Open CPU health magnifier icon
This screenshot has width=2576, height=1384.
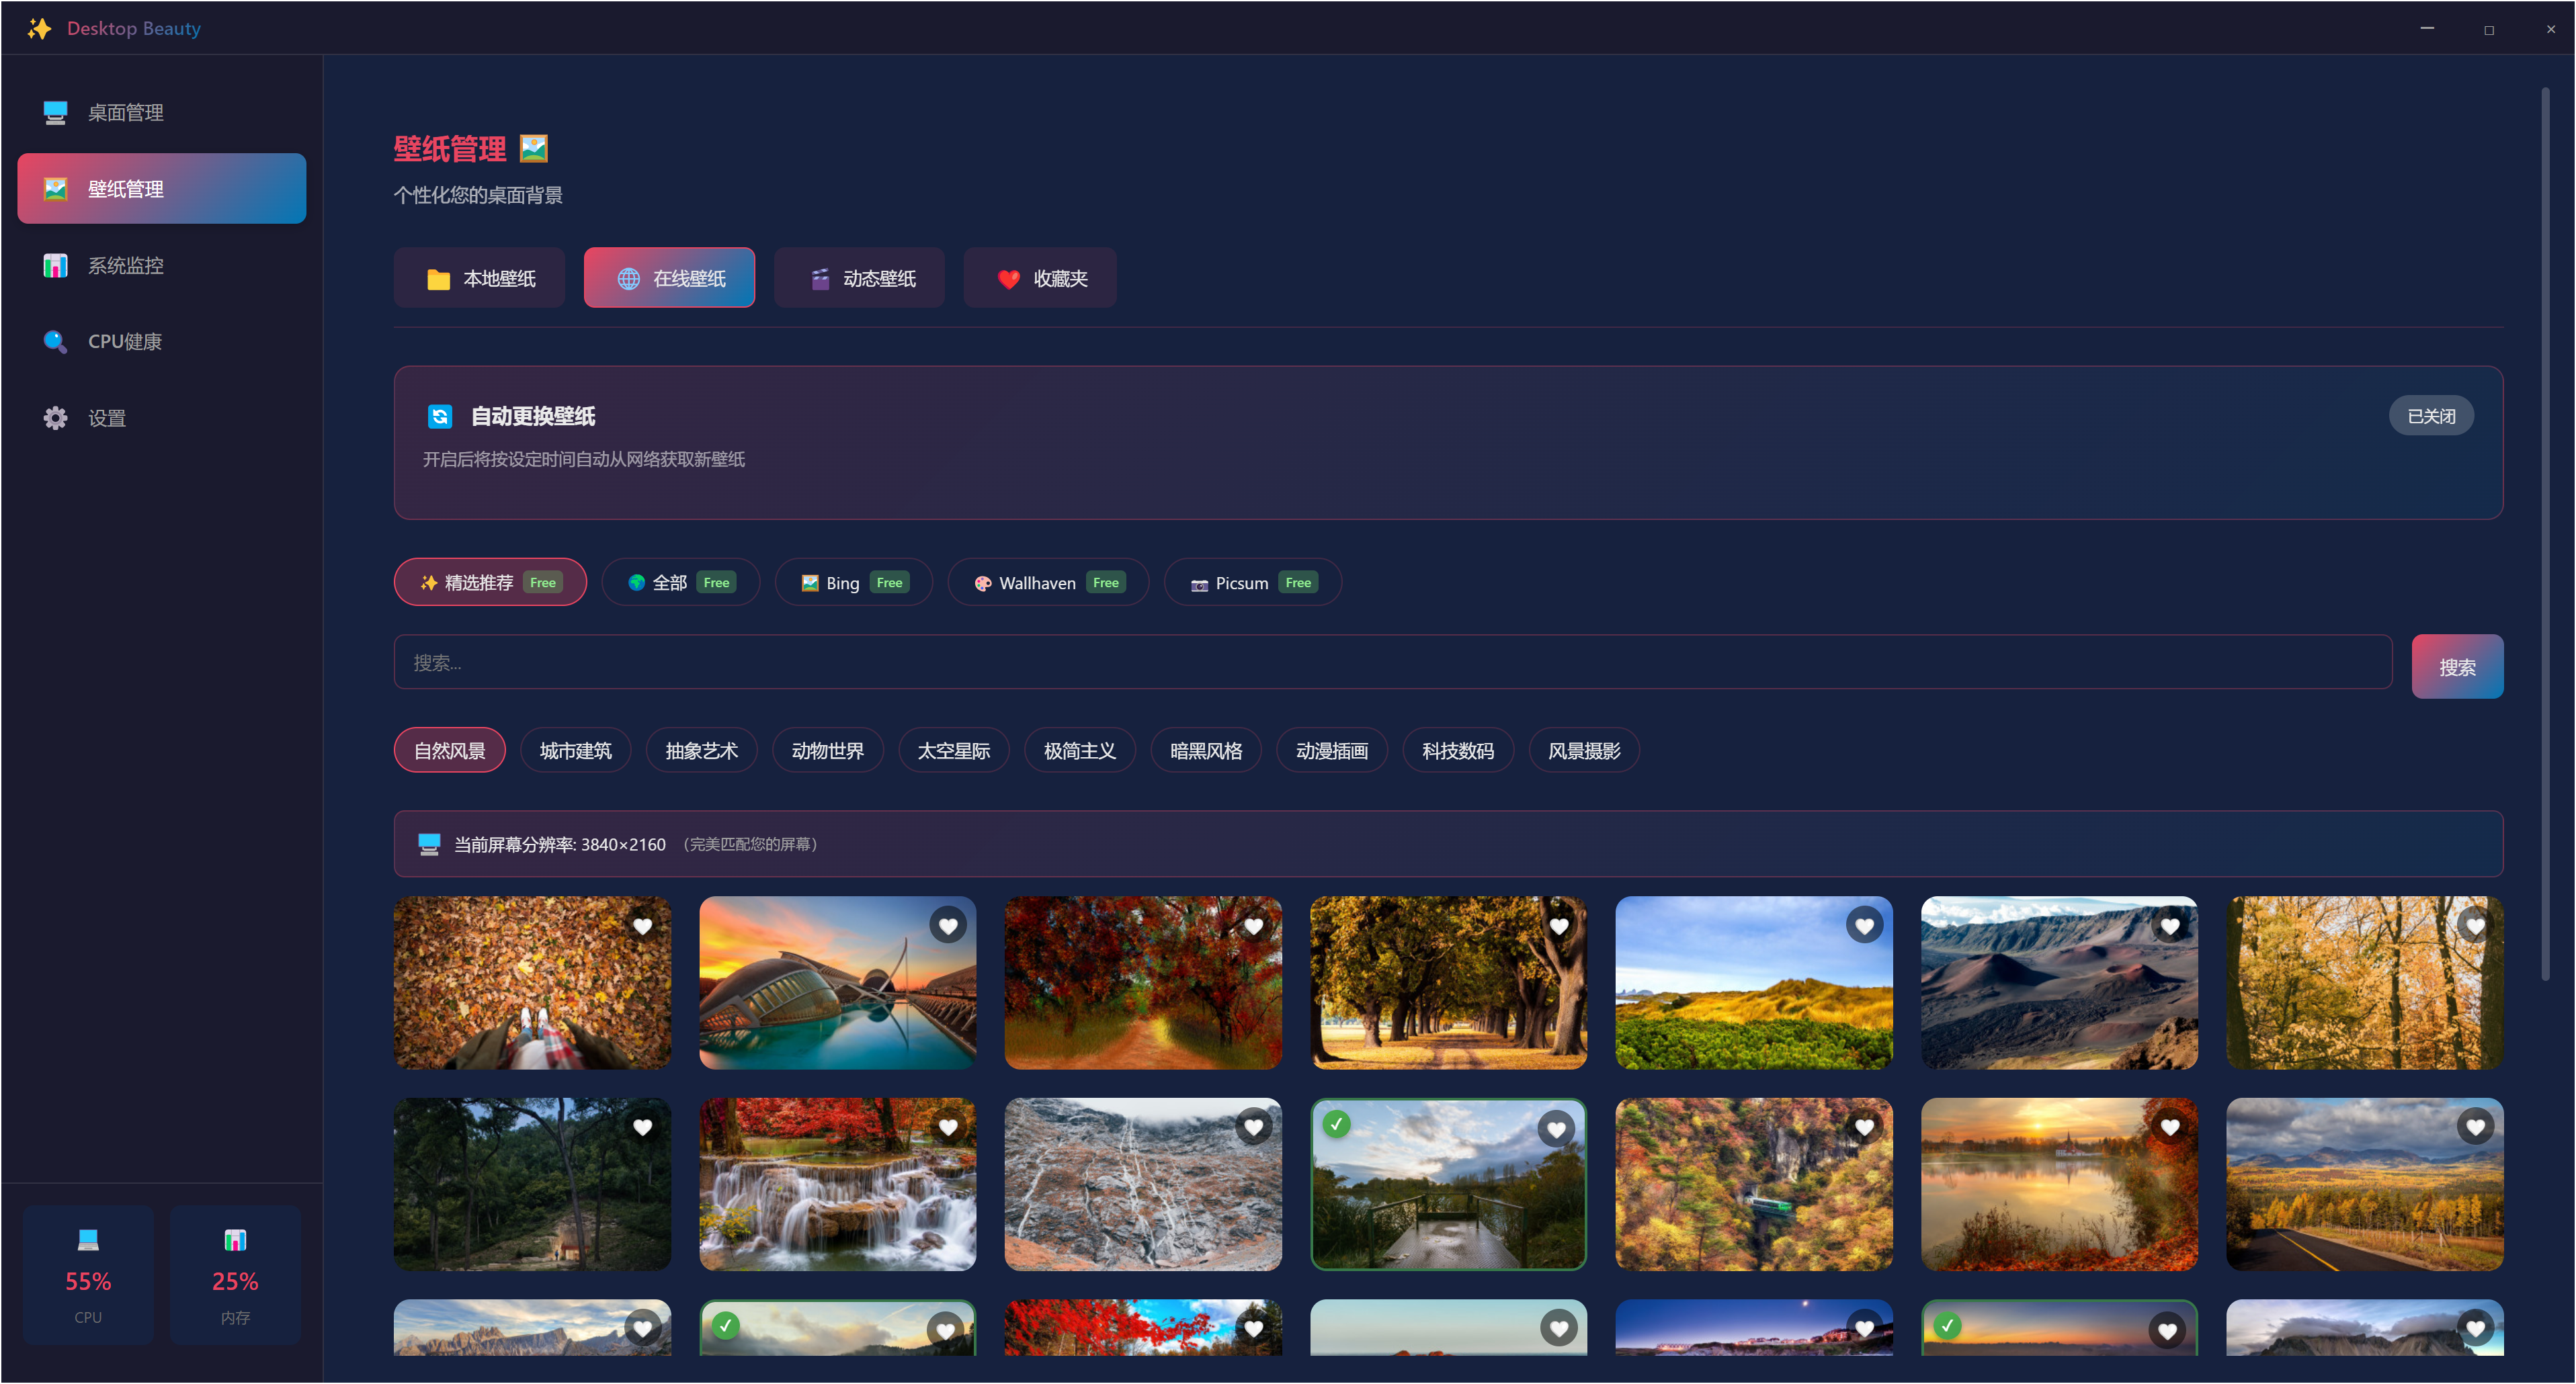click(x=55, y=341)
